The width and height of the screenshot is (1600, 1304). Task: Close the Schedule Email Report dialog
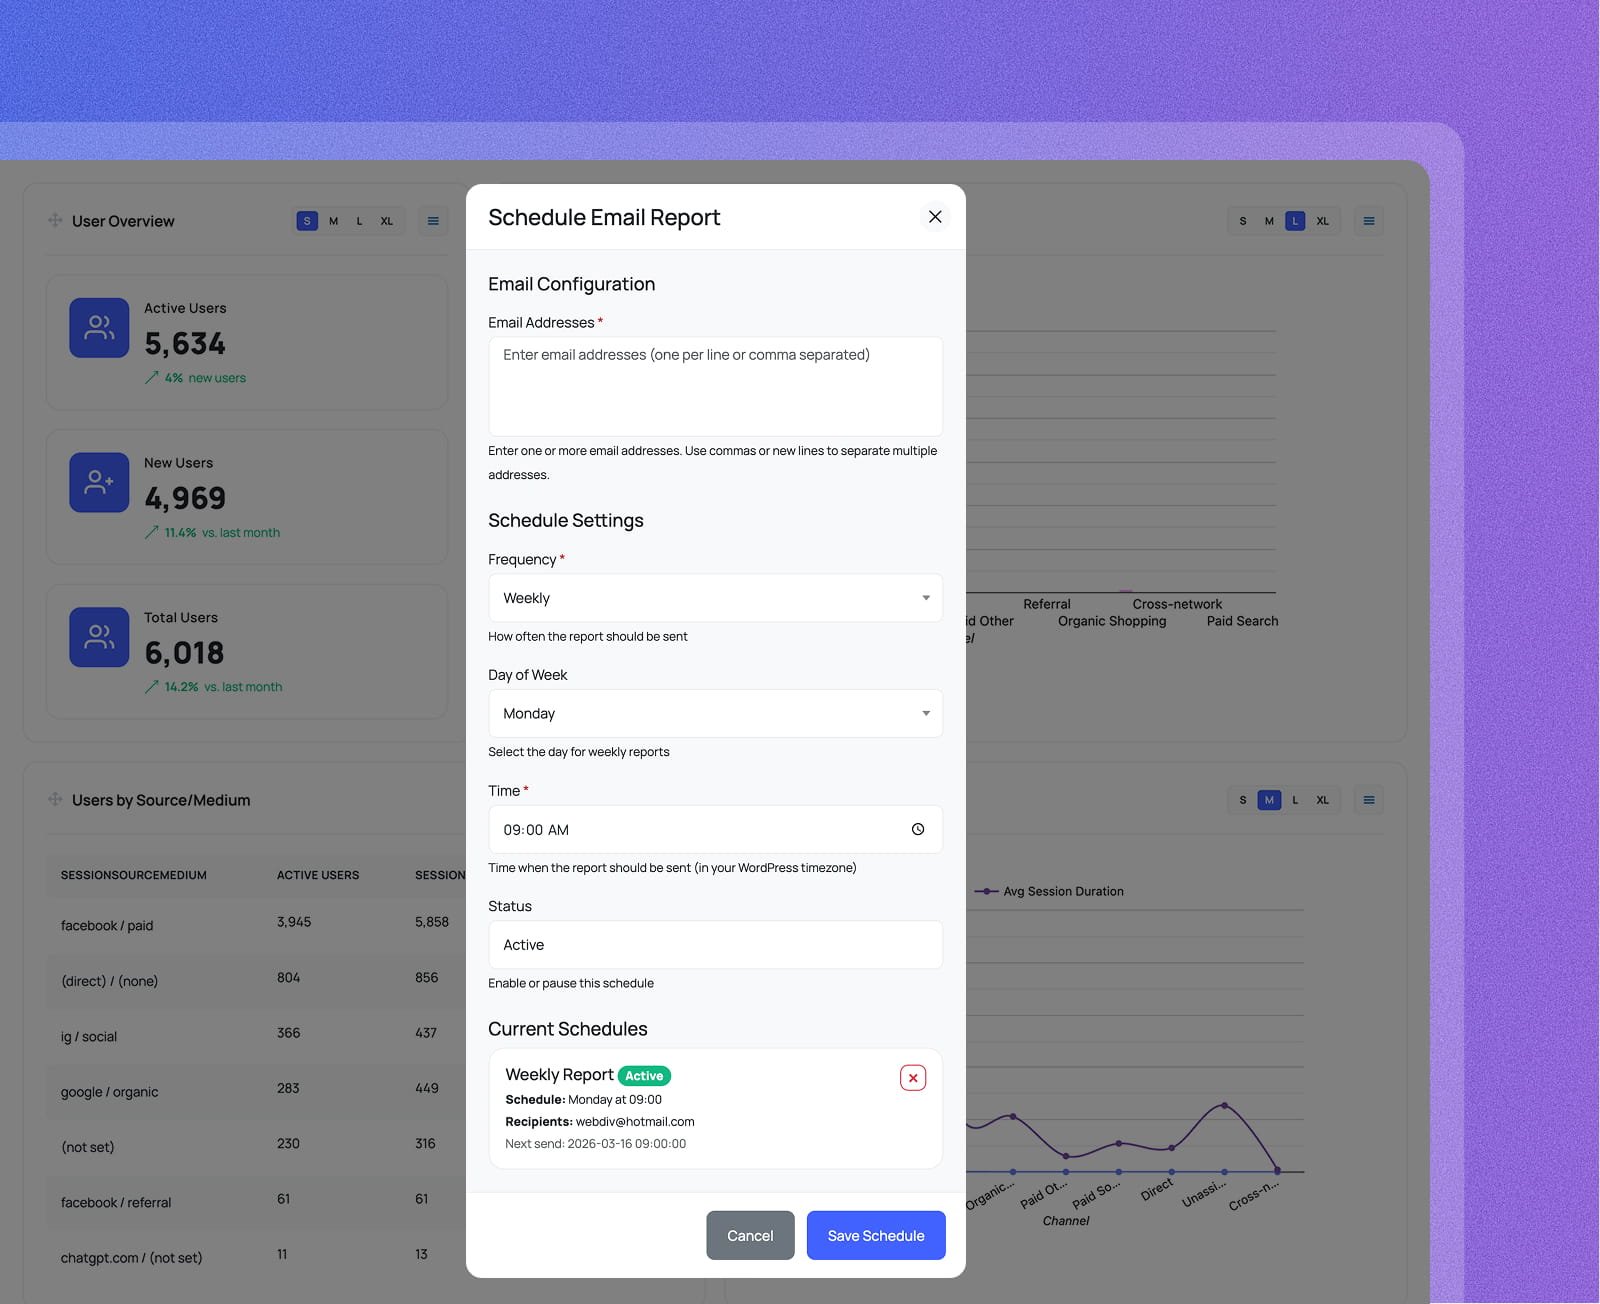[x=934, y=216]
